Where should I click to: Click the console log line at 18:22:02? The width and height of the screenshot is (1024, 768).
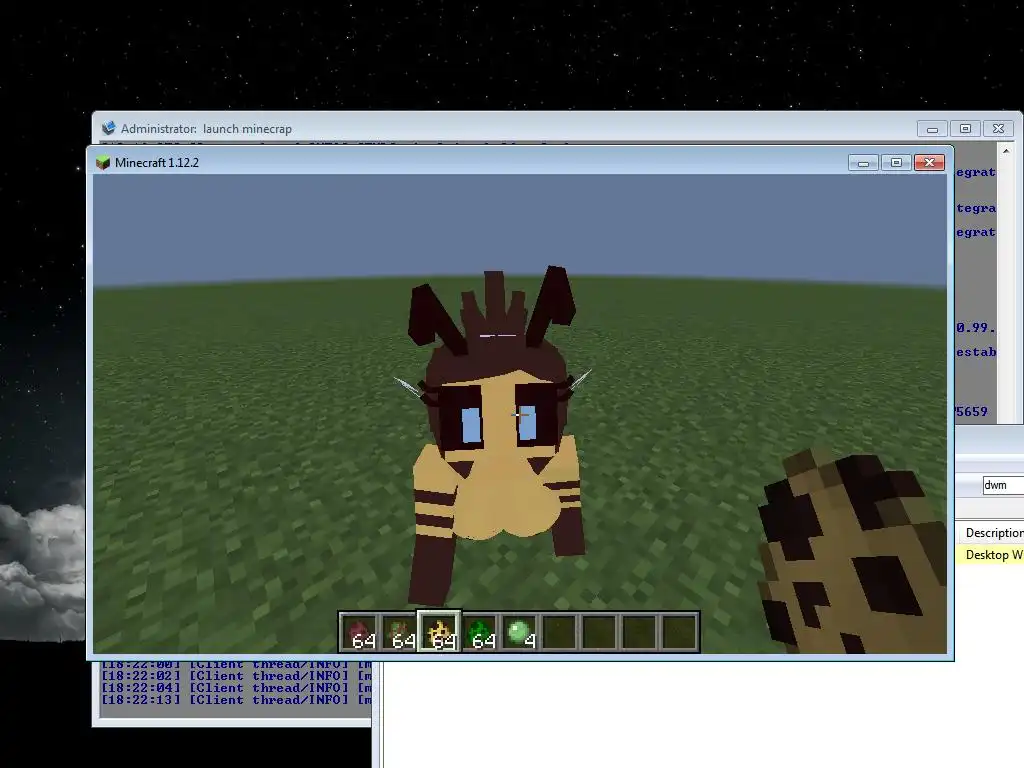coord(236,676)
